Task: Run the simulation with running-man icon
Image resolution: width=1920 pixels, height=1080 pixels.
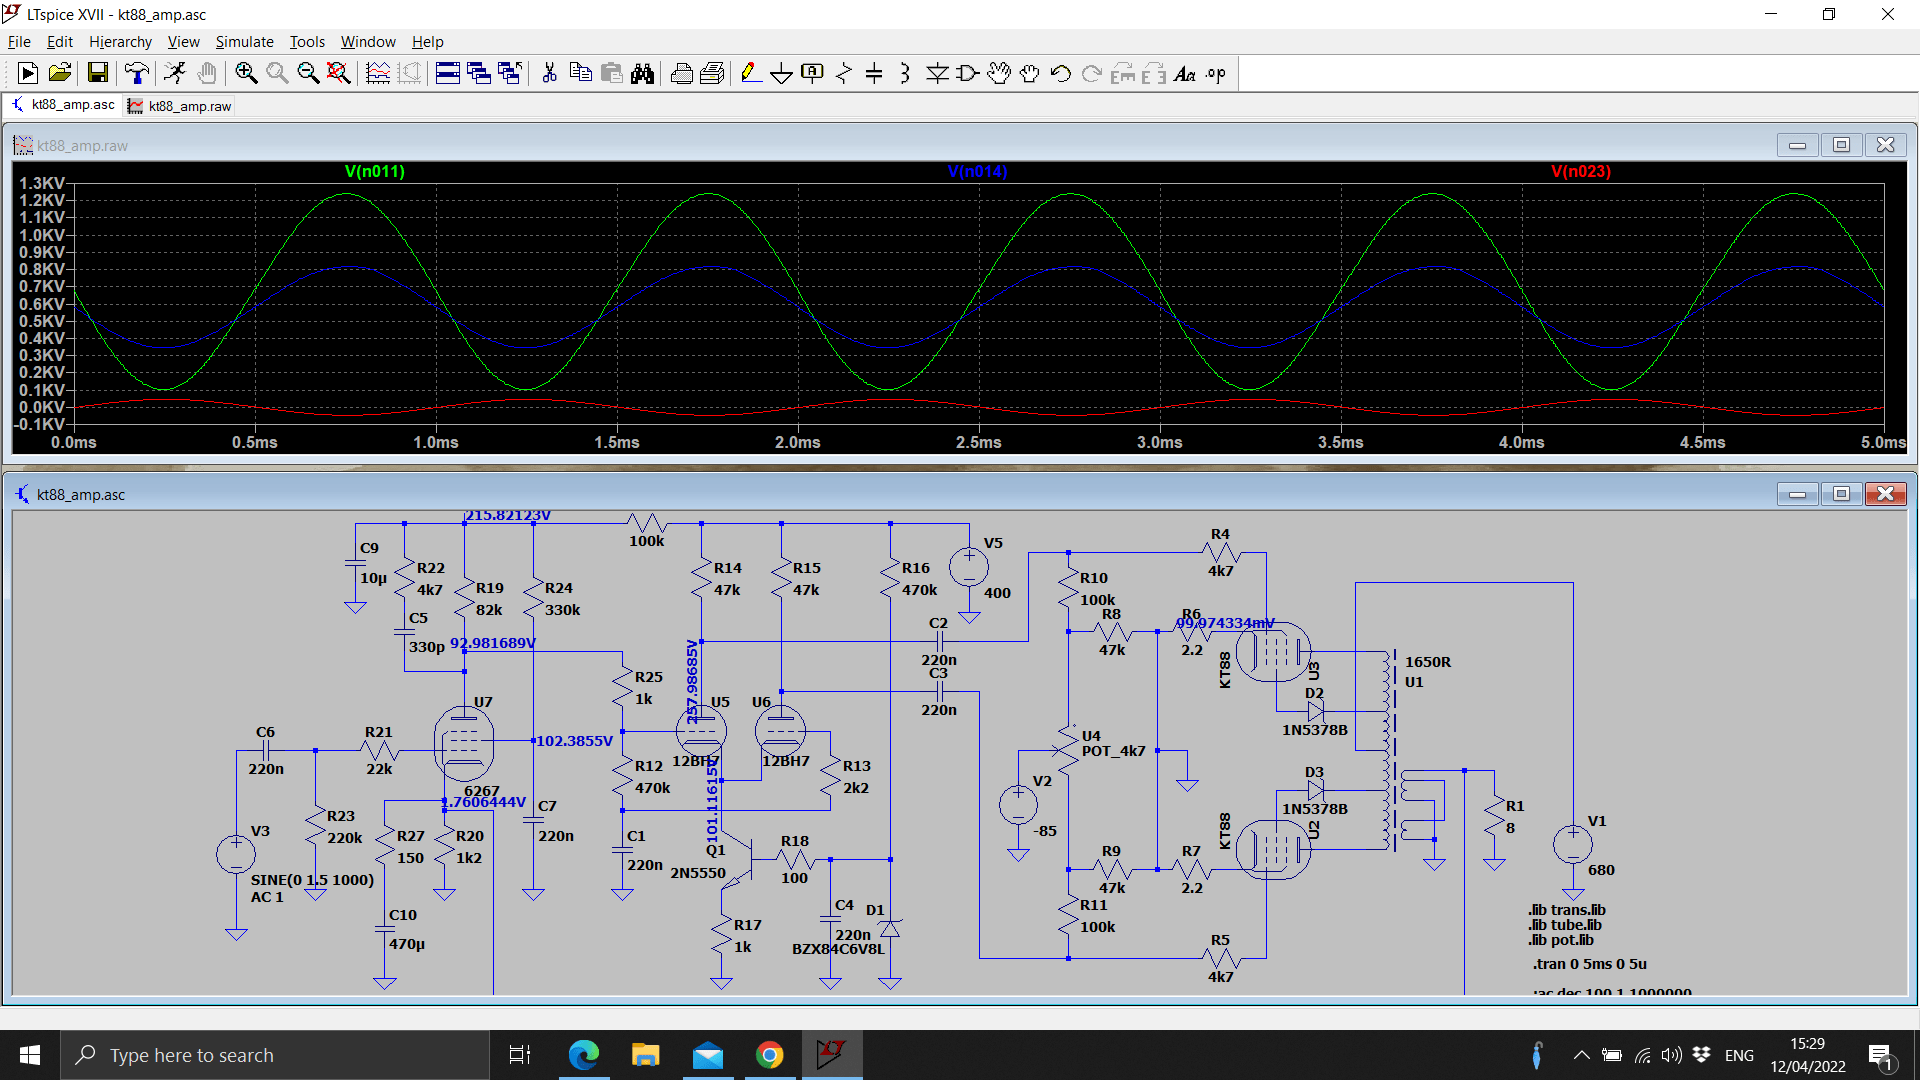Action: coord(175,73)
